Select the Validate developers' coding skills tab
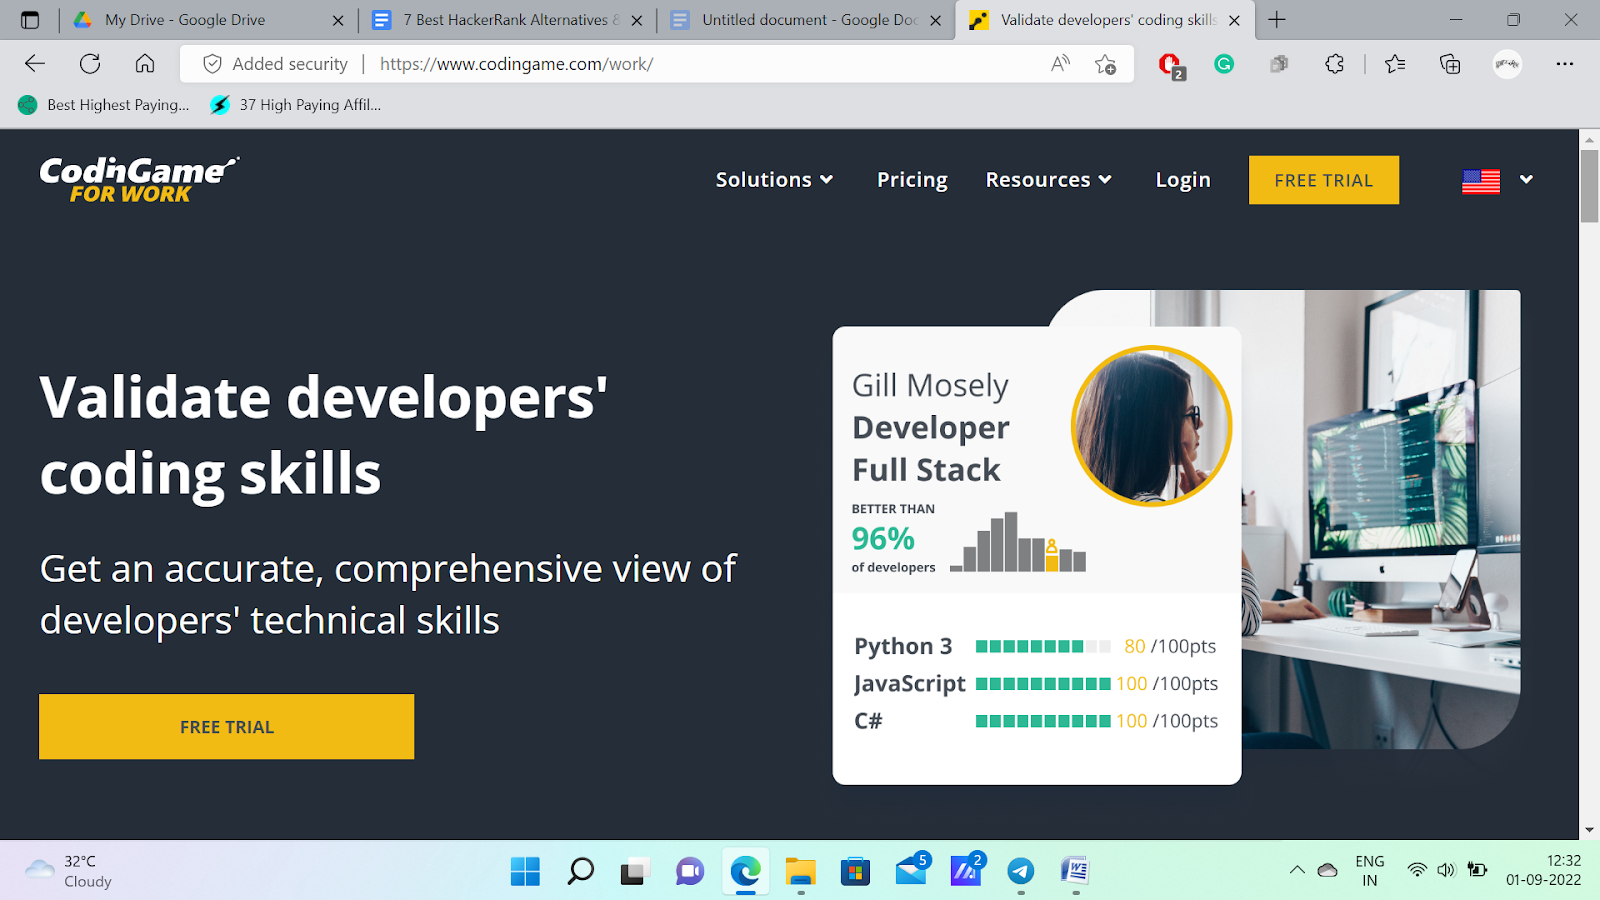This screenshot has width=1600, height=900. tap(1106, 20)
